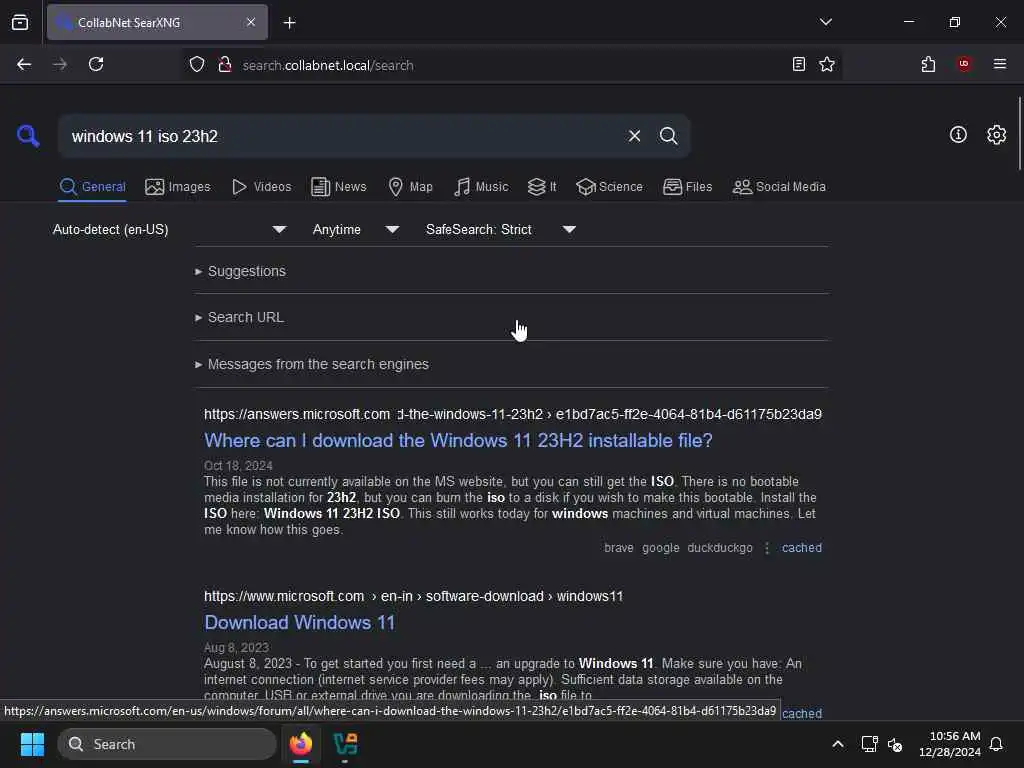Expand the Suggestions section
Viewport: 1024px width, 768px height.
pos(240,271)
